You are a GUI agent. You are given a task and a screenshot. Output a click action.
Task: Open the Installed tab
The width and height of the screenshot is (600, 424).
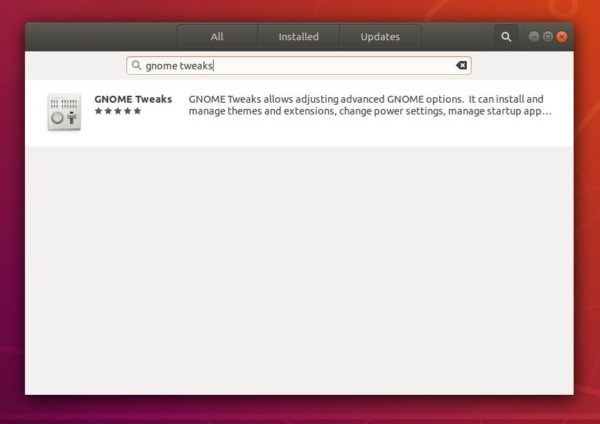pos(298,37)
